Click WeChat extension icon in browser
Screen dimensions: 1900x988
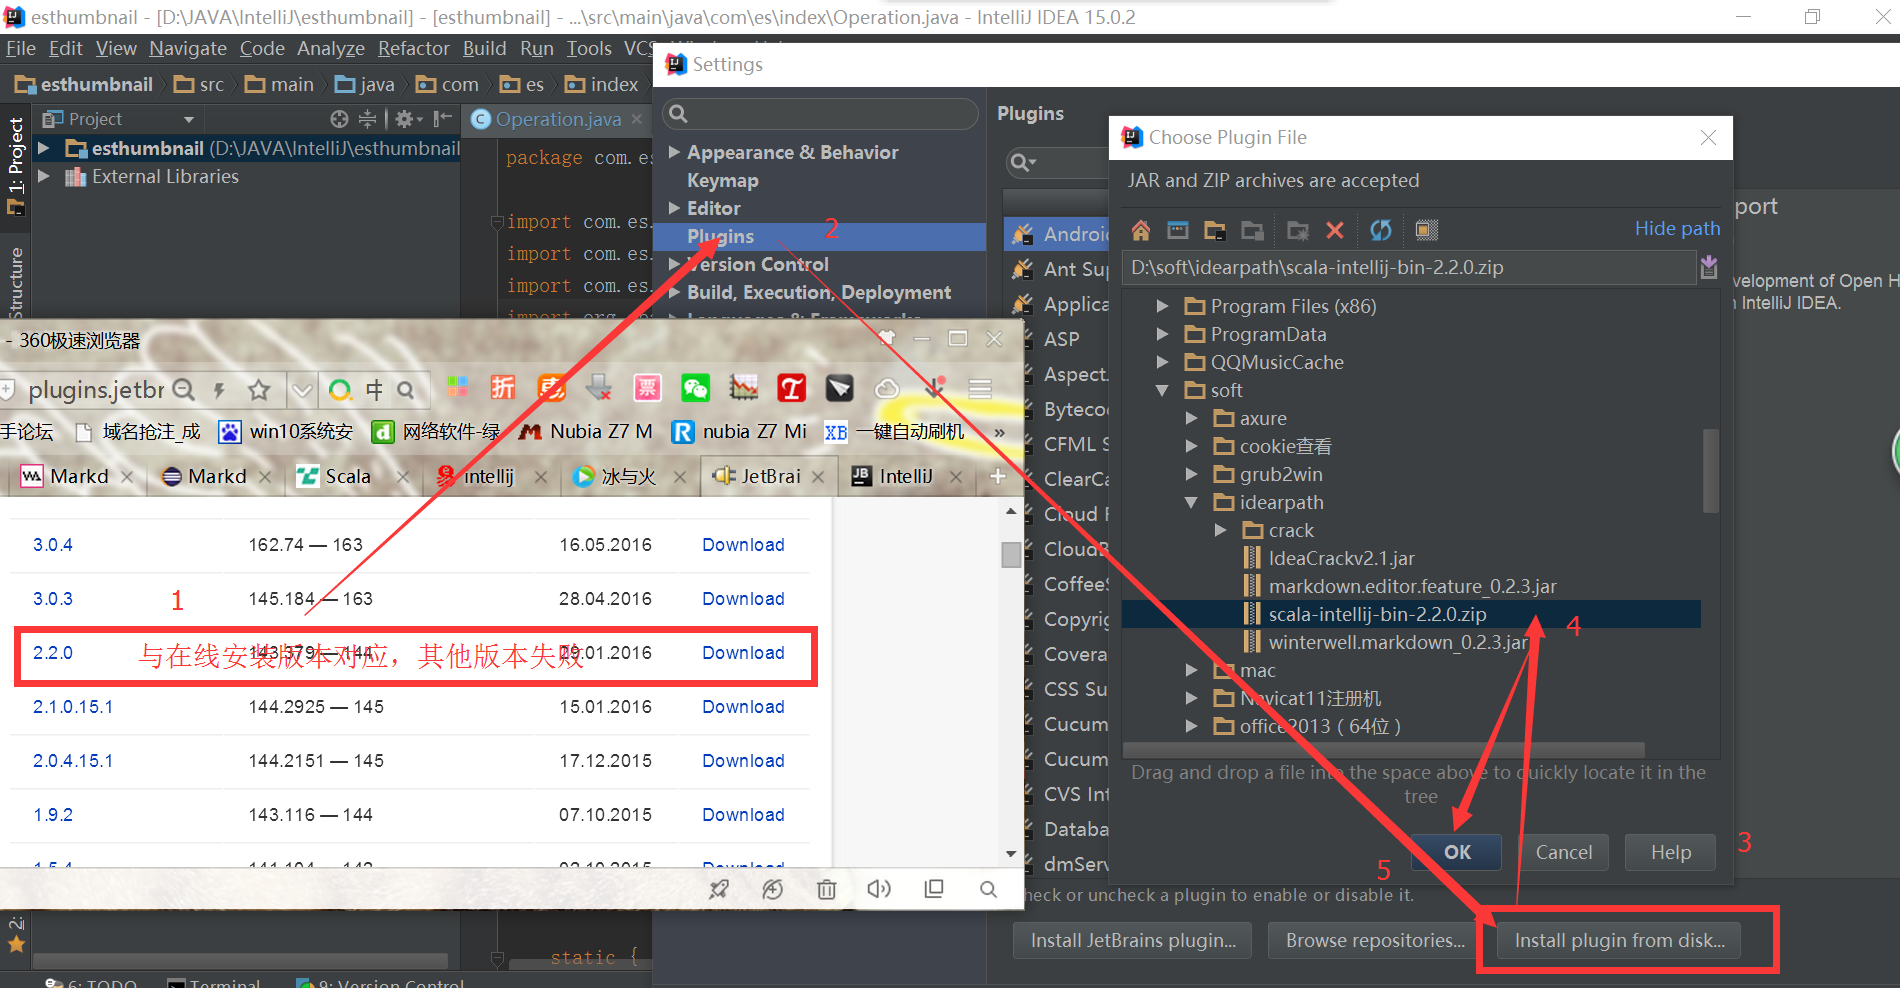click(x=695, y=388)
